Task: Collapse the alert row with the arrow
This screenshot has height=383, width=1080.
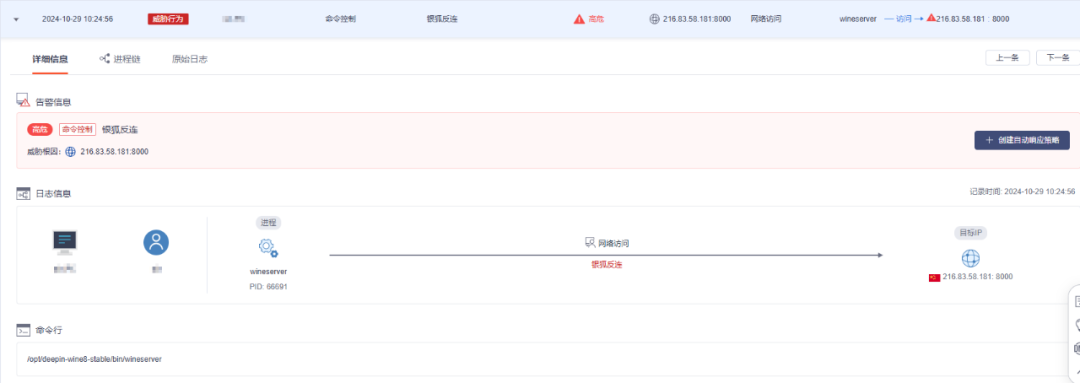Action: coord(17,19)
